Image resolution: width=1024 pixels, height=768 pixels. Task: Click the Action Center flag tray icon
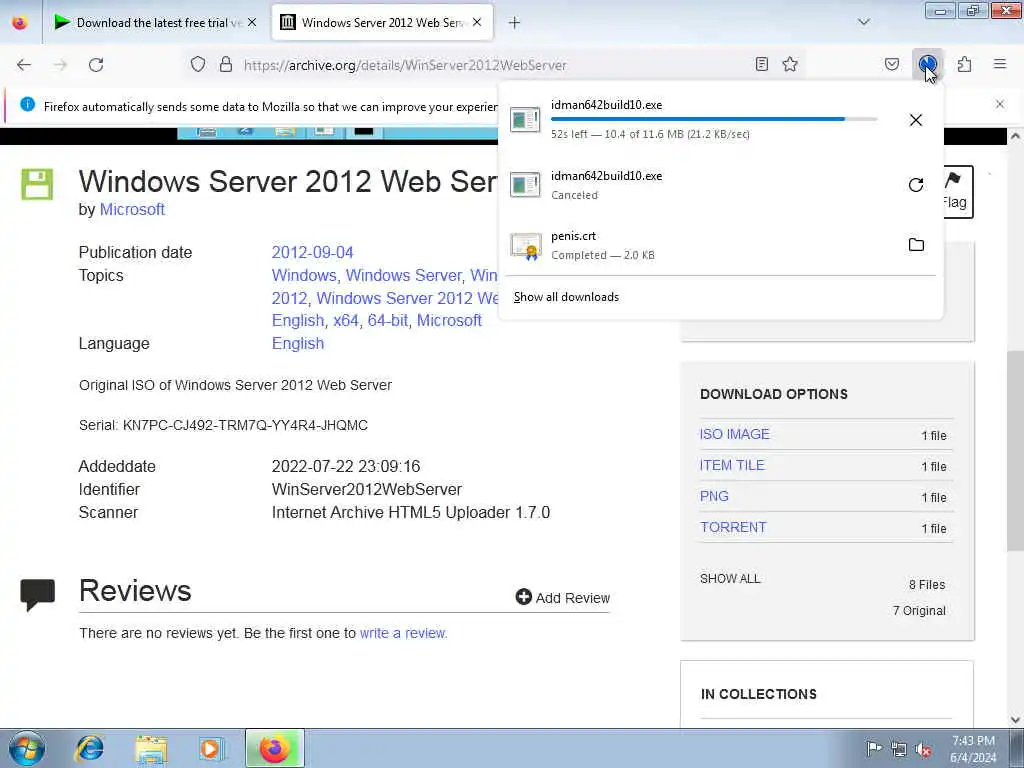pyautogui.click(x=874, y=749)
